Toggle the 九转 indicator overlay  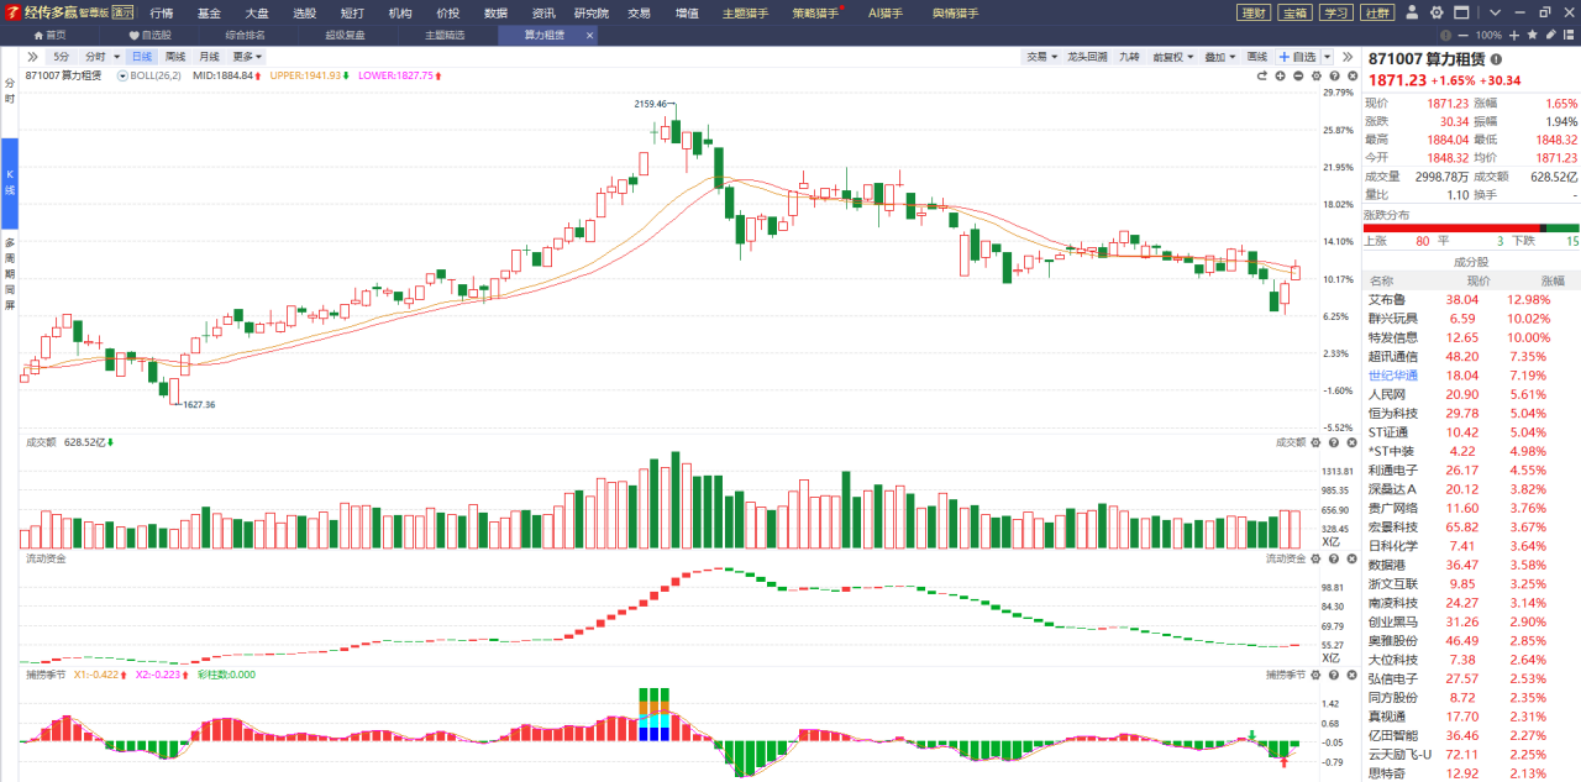pos(1129,57)
